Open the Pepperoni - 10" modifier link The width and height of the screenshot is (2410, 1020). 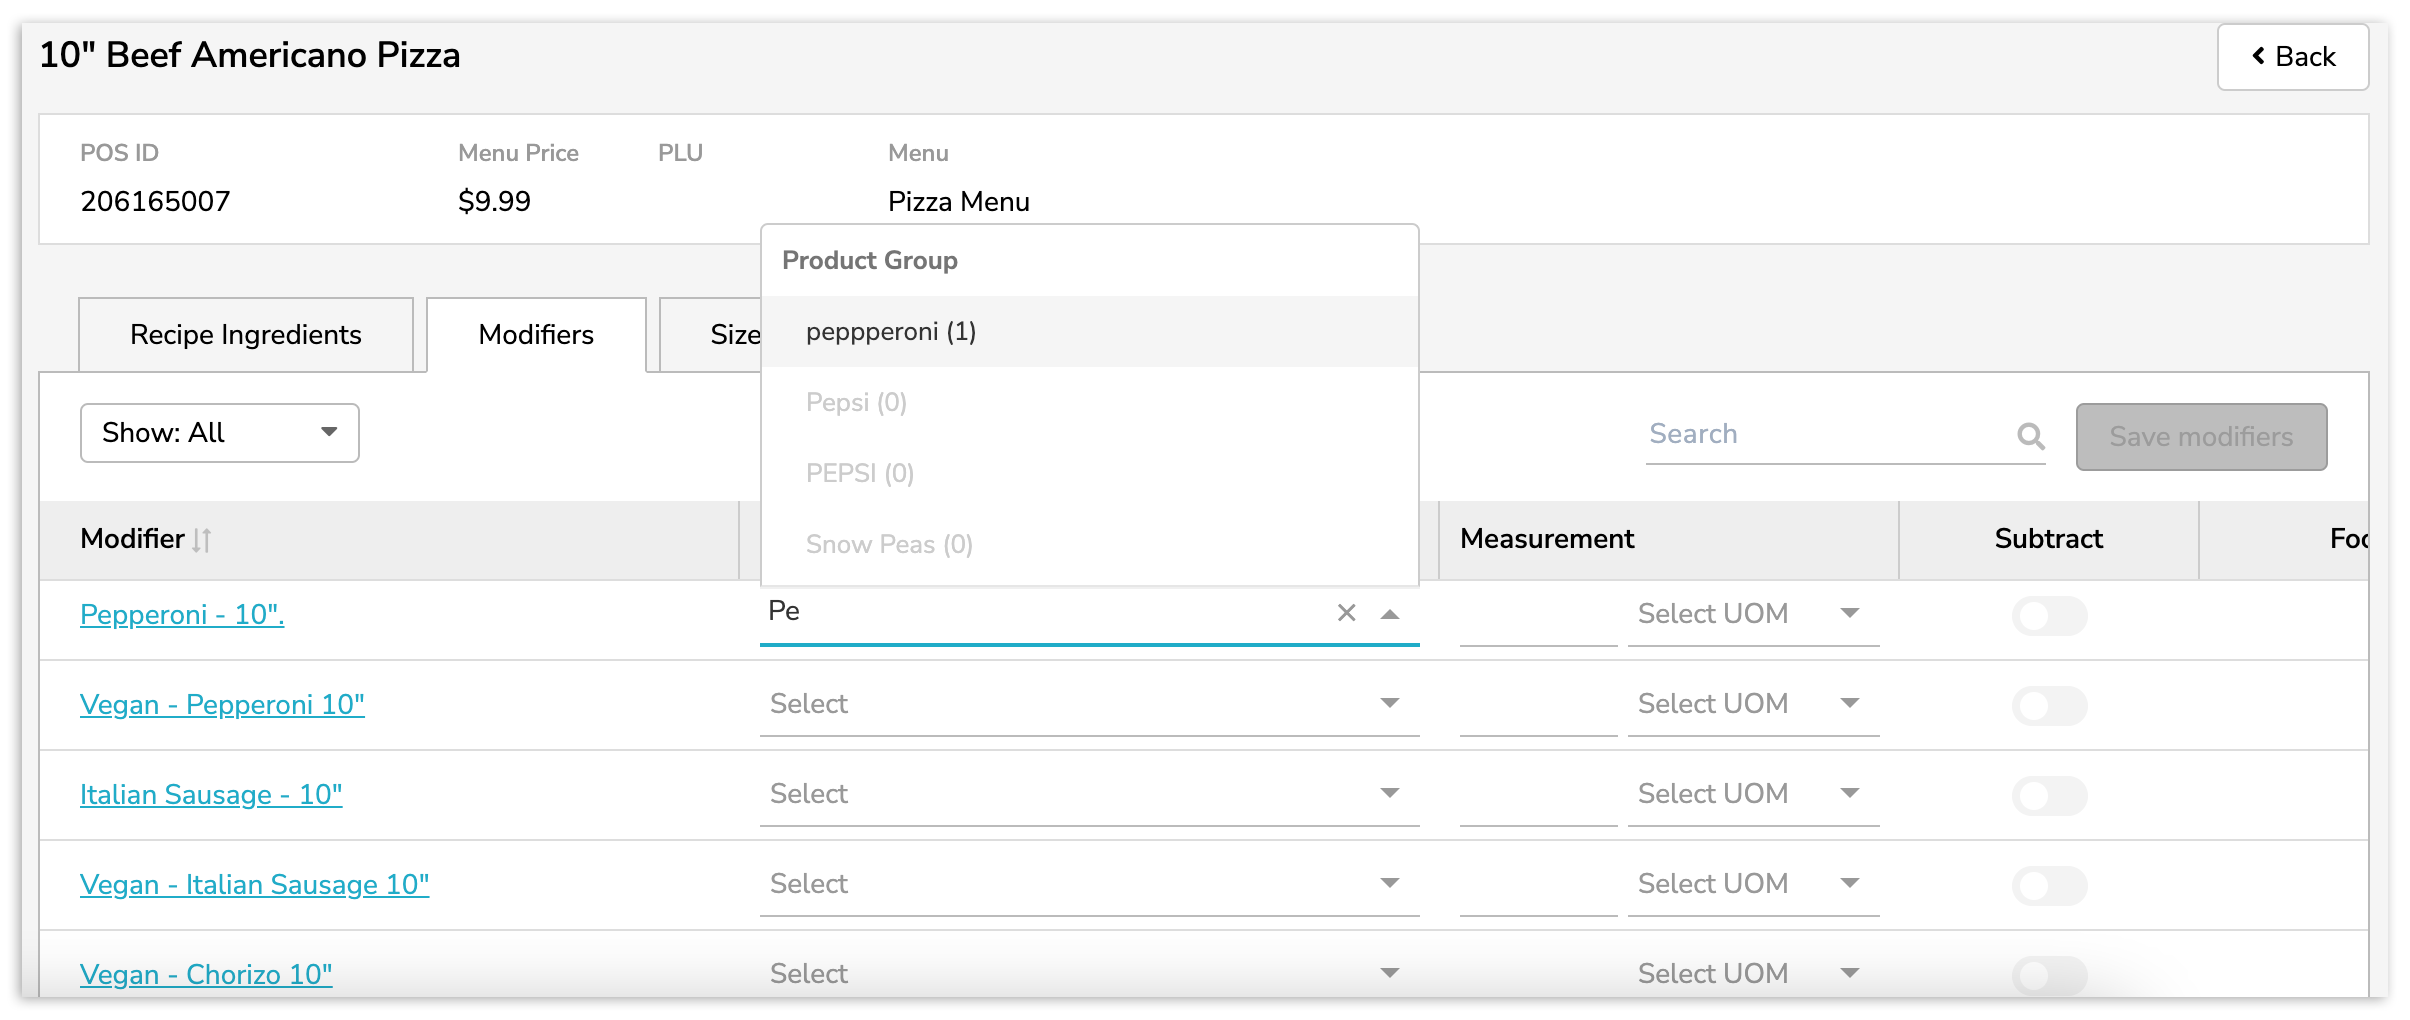click(x=182, y=614)
